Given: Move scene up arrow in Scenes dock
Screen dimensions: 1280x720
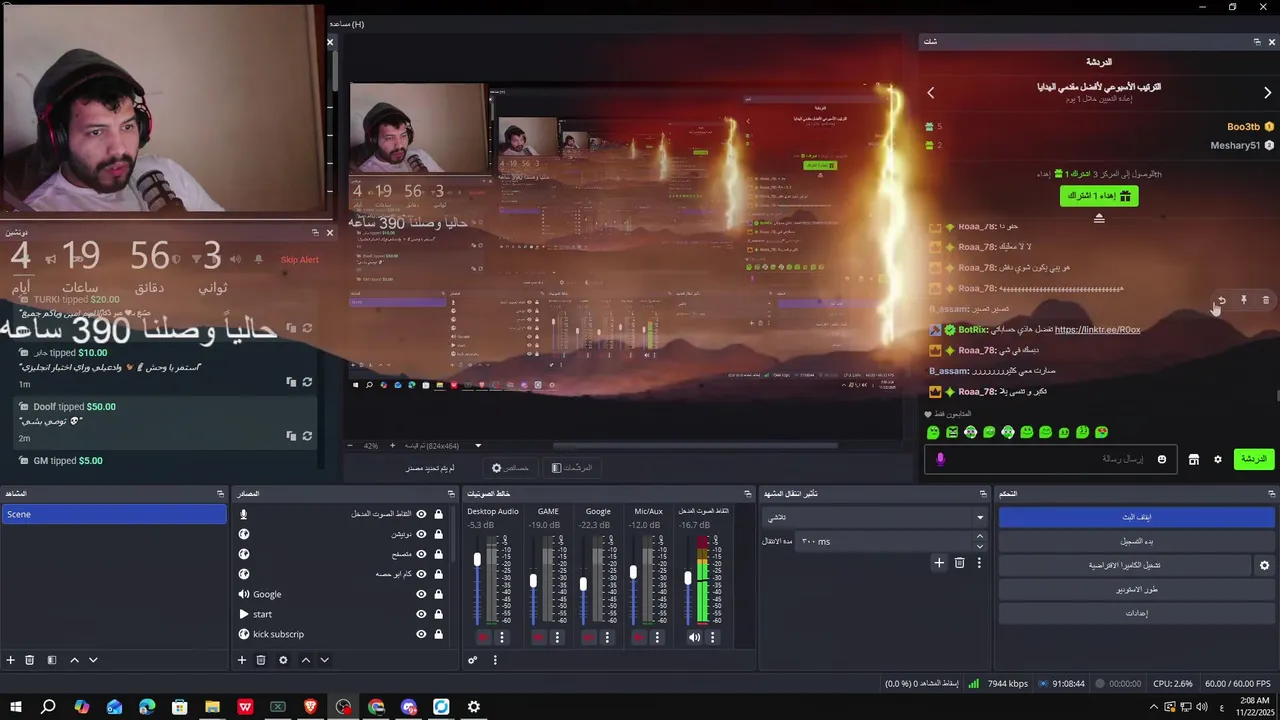Looking at the screenshot, I should 74,660.
